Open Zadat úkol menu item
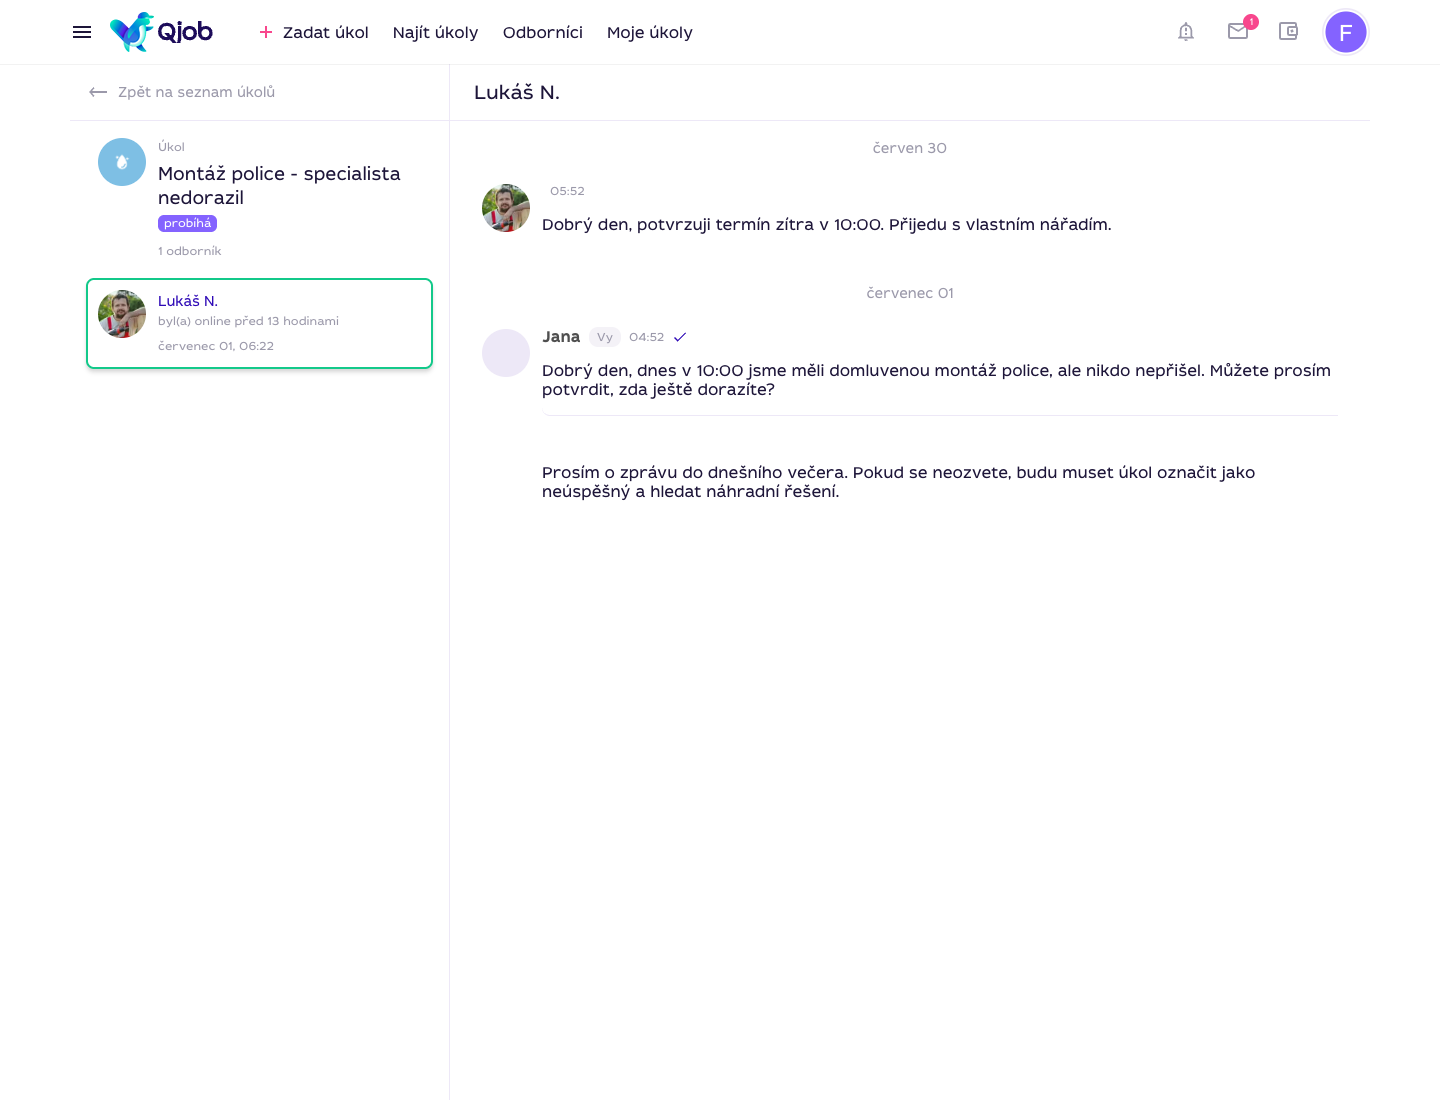This screenshot has width=1440, height=1100. [326, 32]
